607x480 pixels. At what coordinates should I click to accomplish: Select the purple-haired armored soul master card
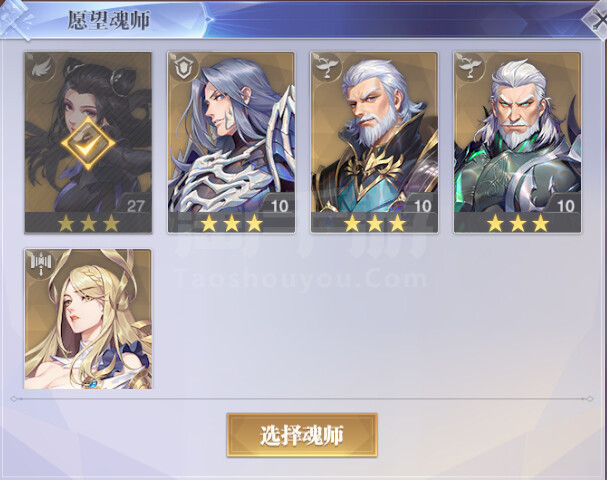coord(231,142)
